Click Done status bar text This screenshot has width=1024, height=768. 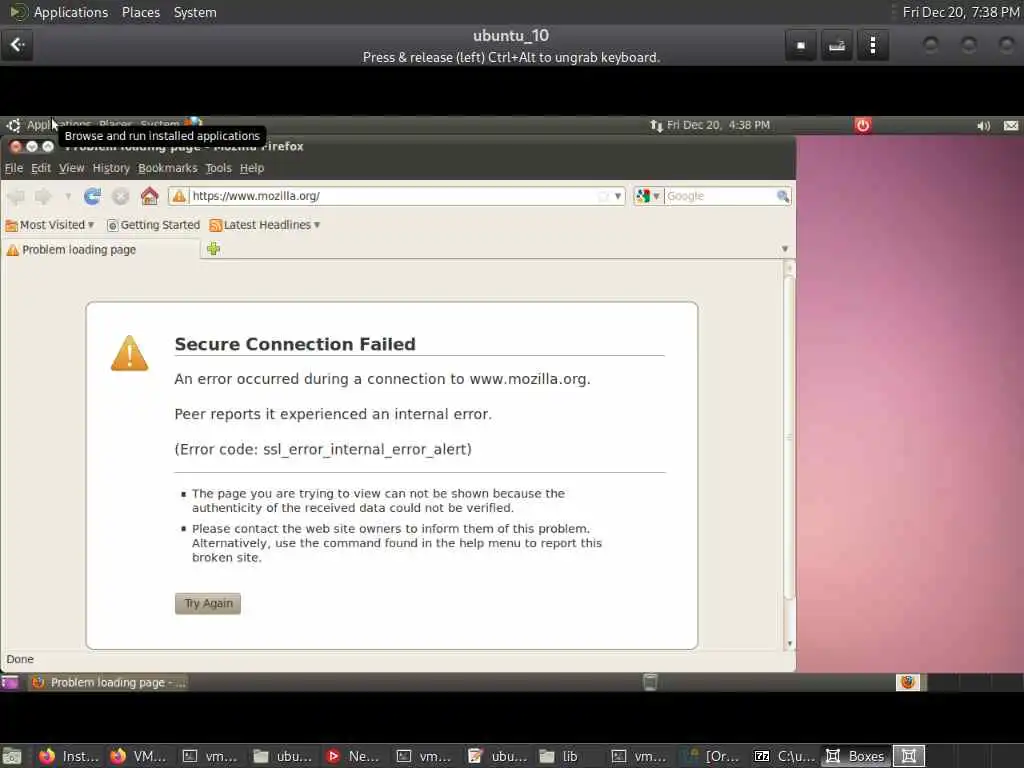point(20,660)
